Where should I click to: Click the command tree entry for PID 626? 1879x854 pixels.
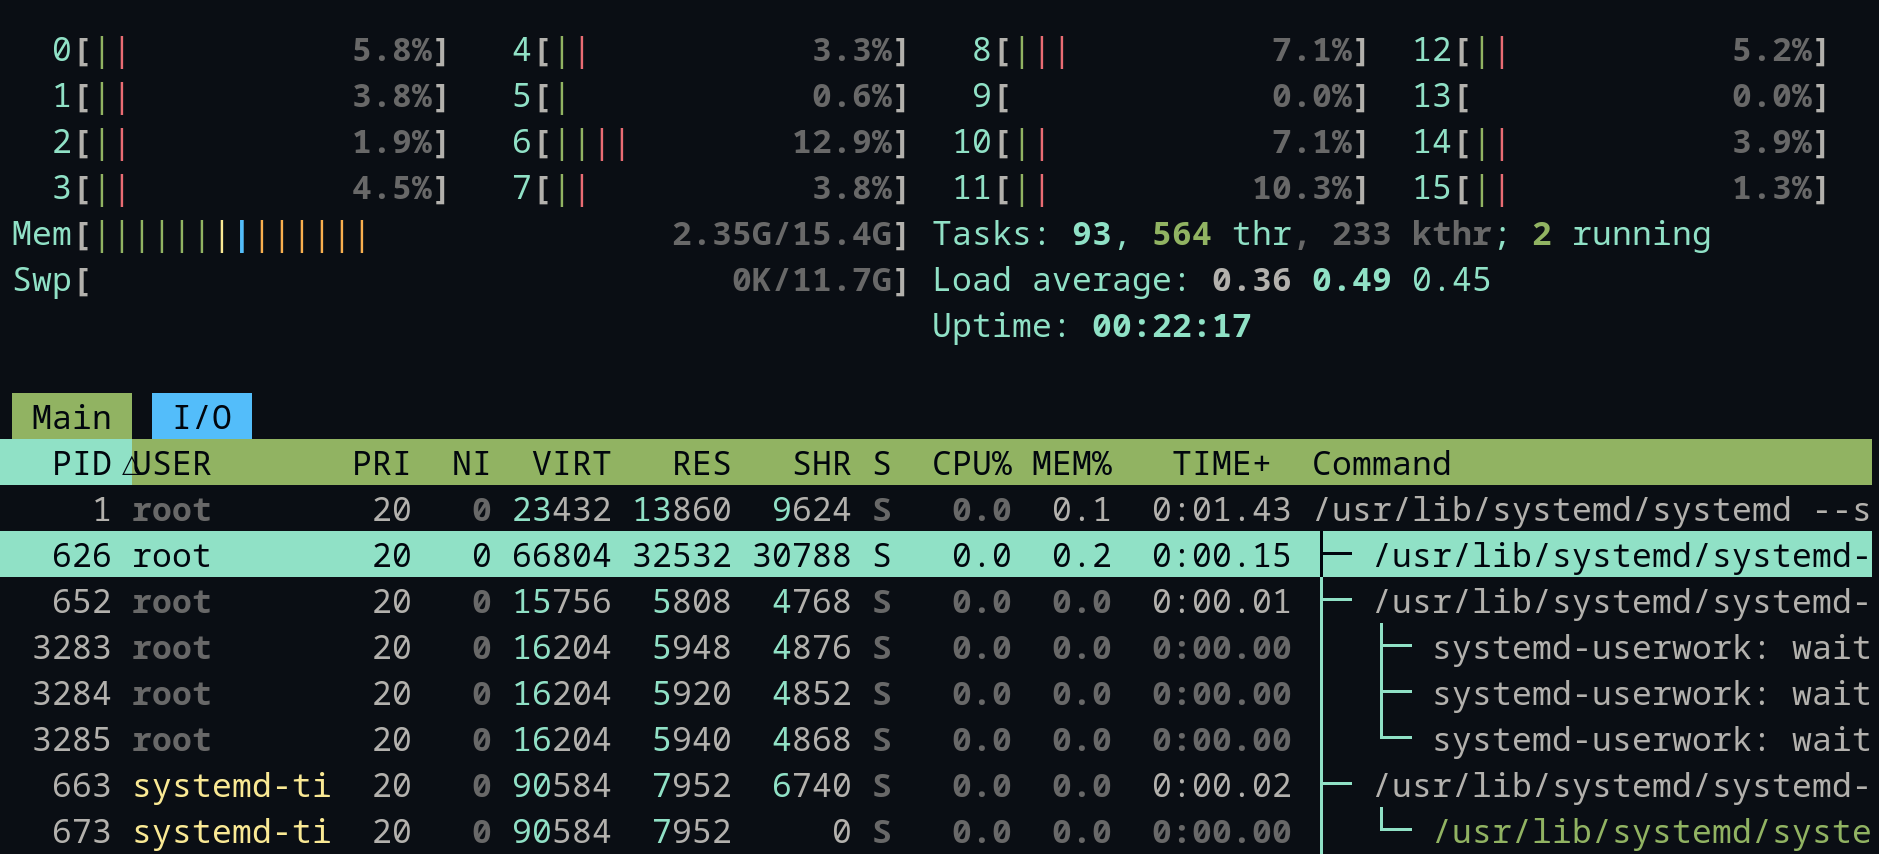pyautogui.click(x=1621, y=556)
